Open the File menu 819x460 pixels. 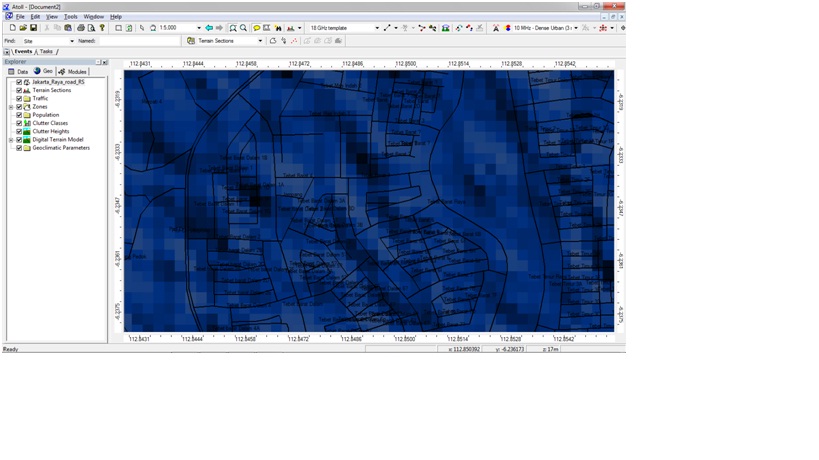point(20,17)
